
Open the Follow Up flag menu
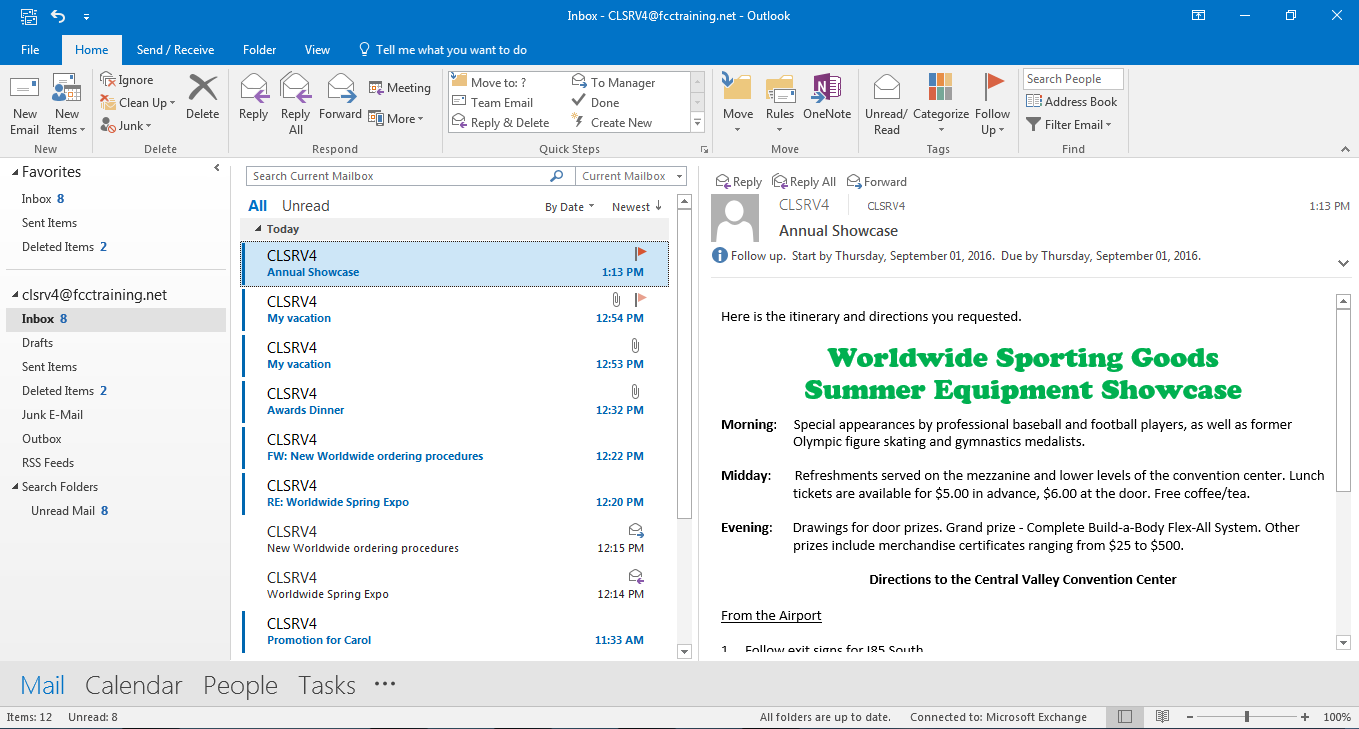coord(993,105)
